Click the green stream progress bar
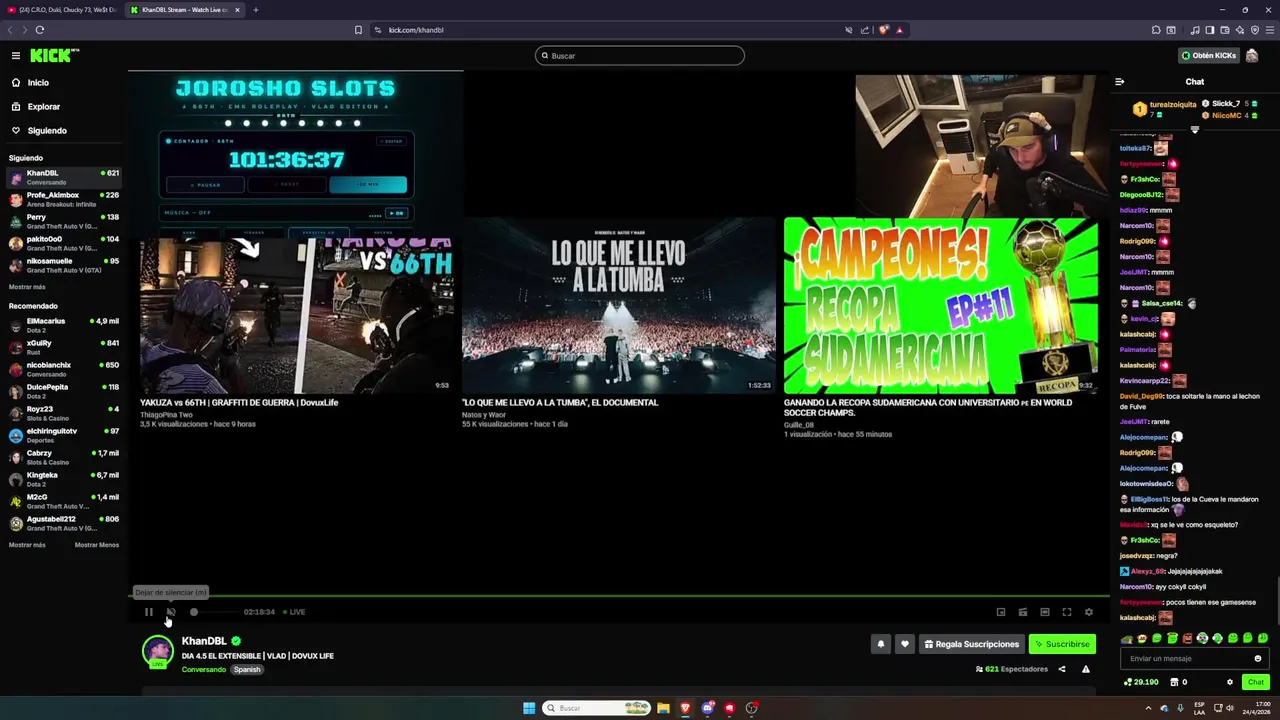Image resolution: width=1280 pixels, height=720 pixels. click(619, 597)
